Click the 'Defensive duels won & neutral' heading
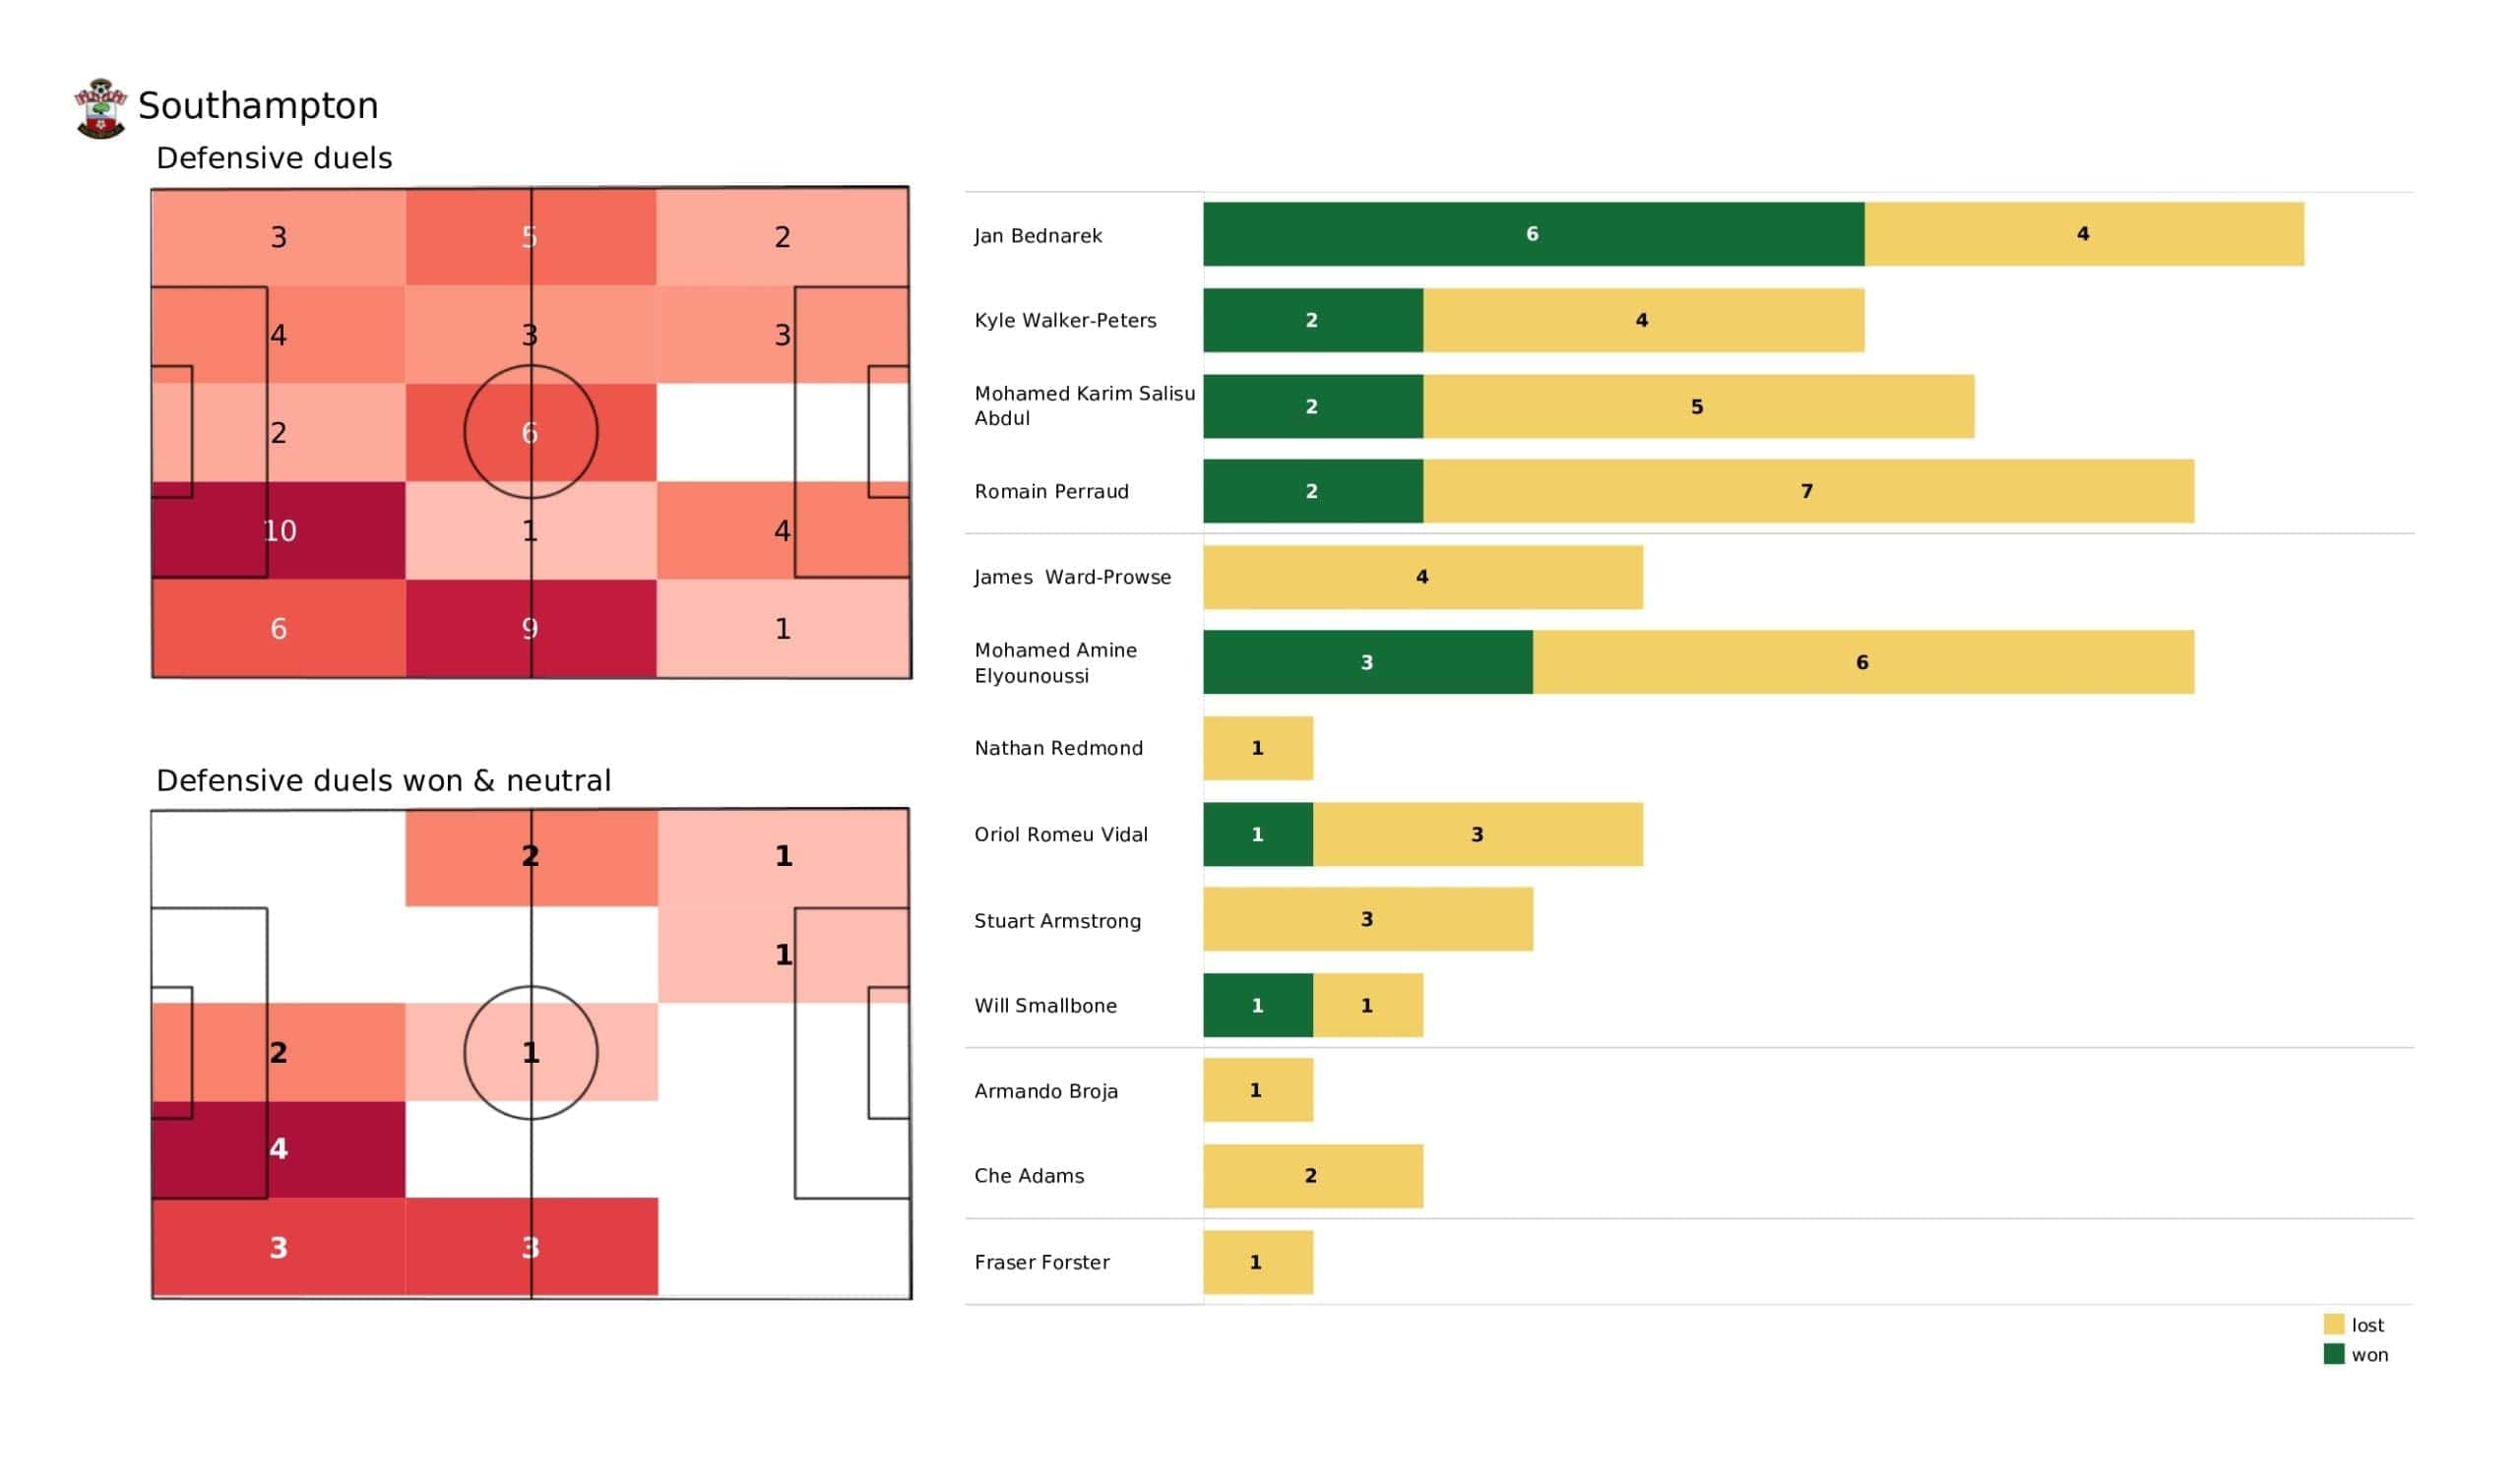The height and width of the screenshot is (1480, 2520). point(383,780)
